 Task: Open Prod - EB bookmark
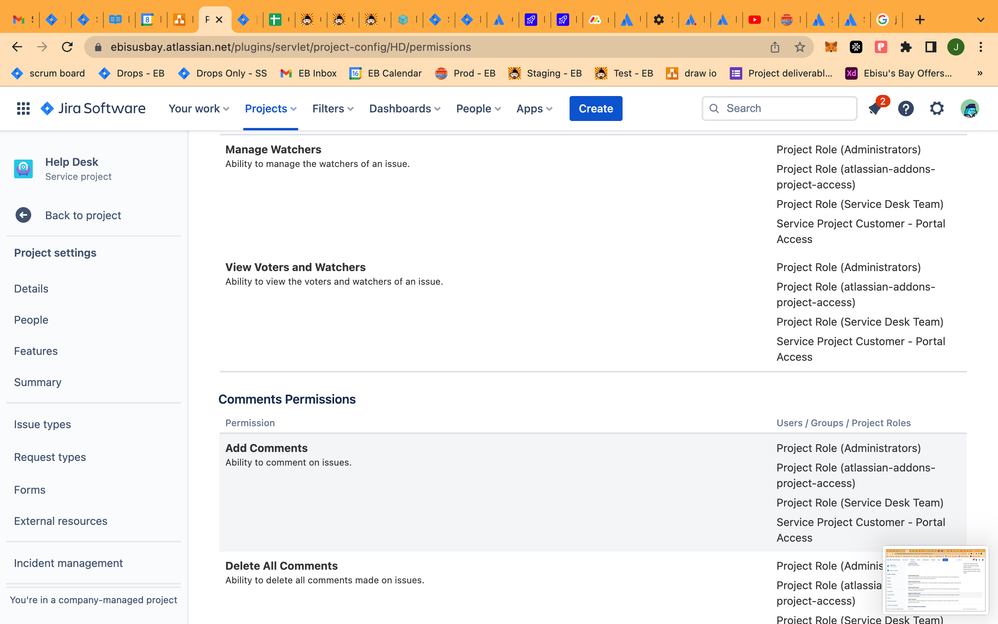pos(465,73)
